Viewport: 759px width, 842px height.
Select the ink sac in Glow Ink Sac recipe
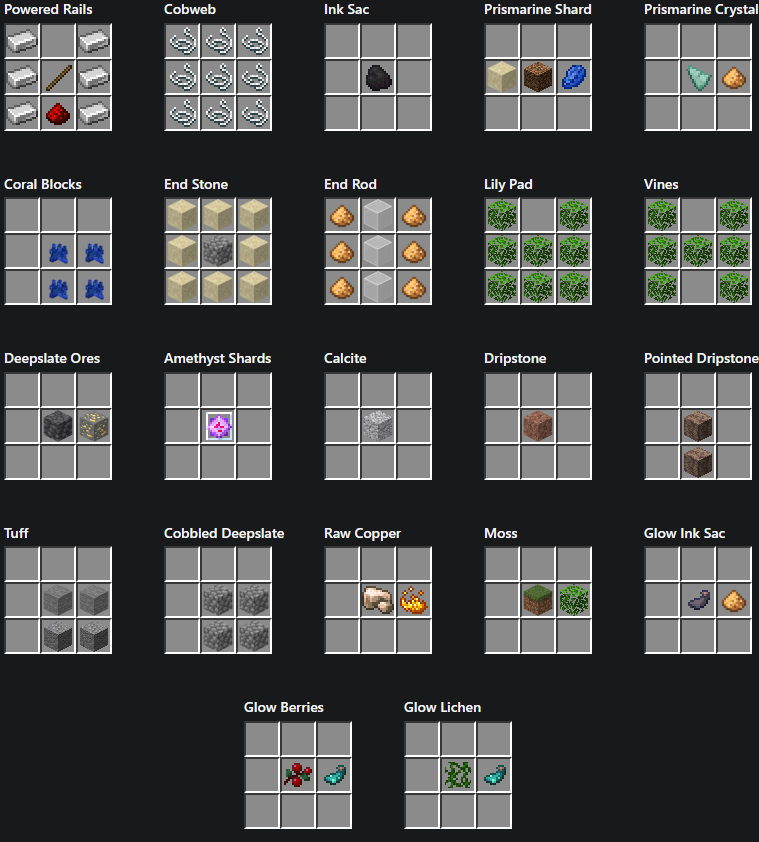click(699, 600)
